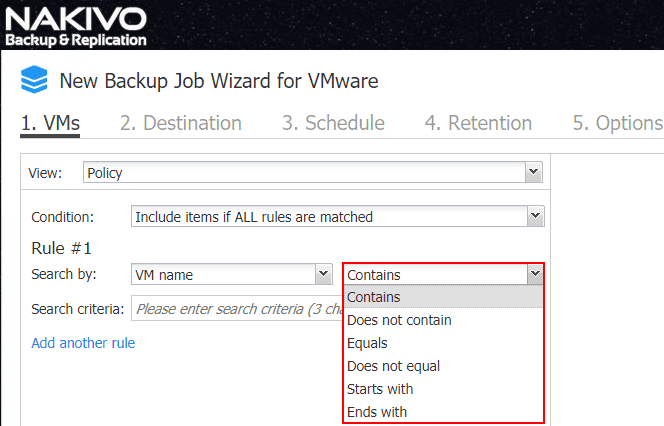664x426 pixels.
Task: Open the Condition dropdown for rule matching
Action: pyautogui.click(x=338, y=216)
